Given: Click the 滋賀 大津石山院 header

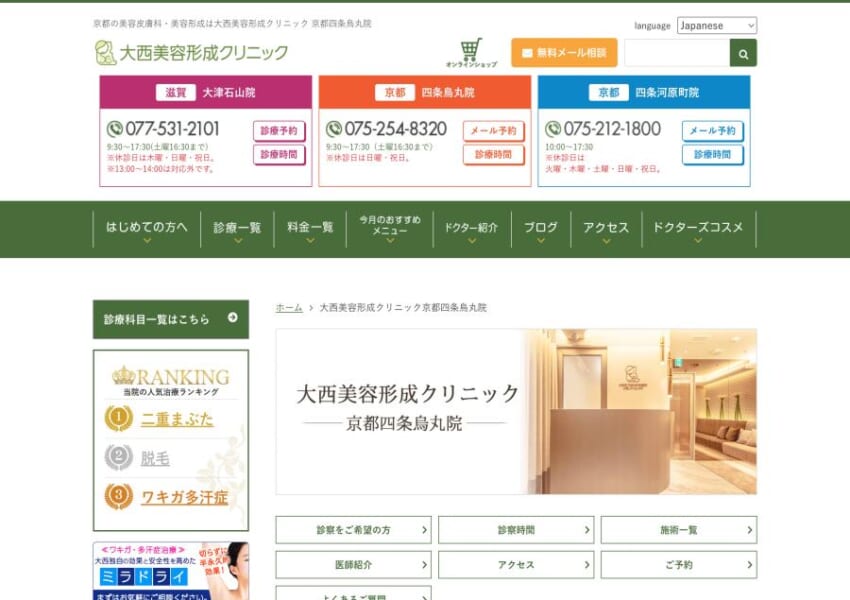Looking at the screenshot, I should pos(205,92).
